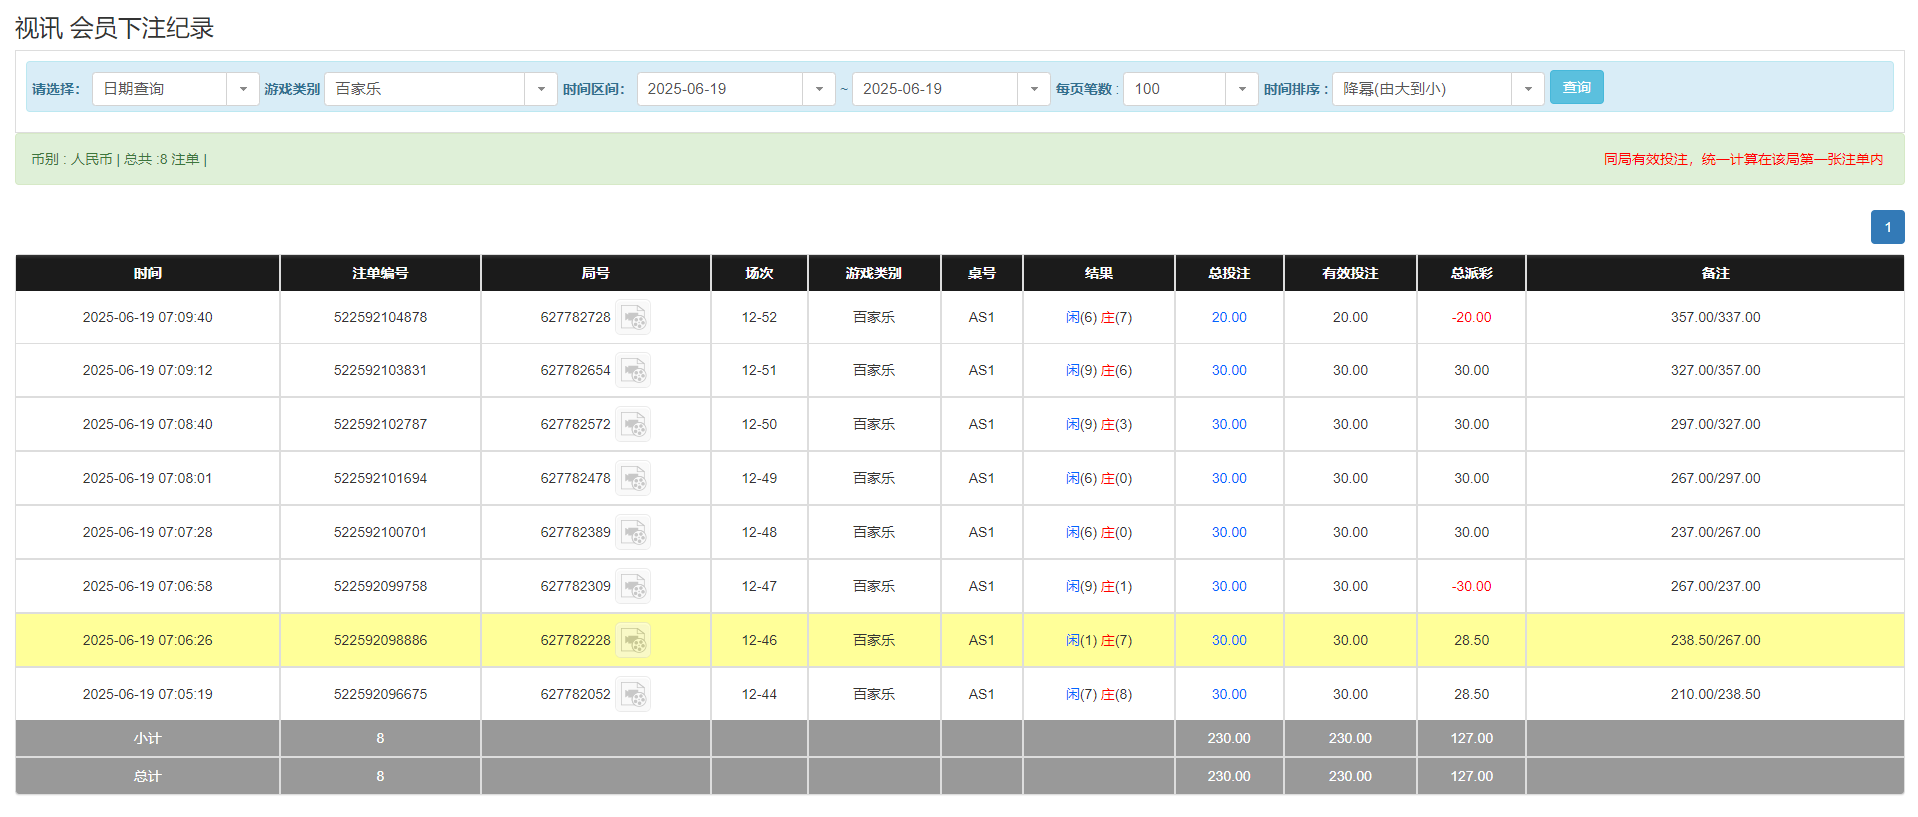Image resolution: width=1918 pixels, height=817 pixels.
Task: Expand the start date 2025-06-19 dropdown
Action: (818, 89)
